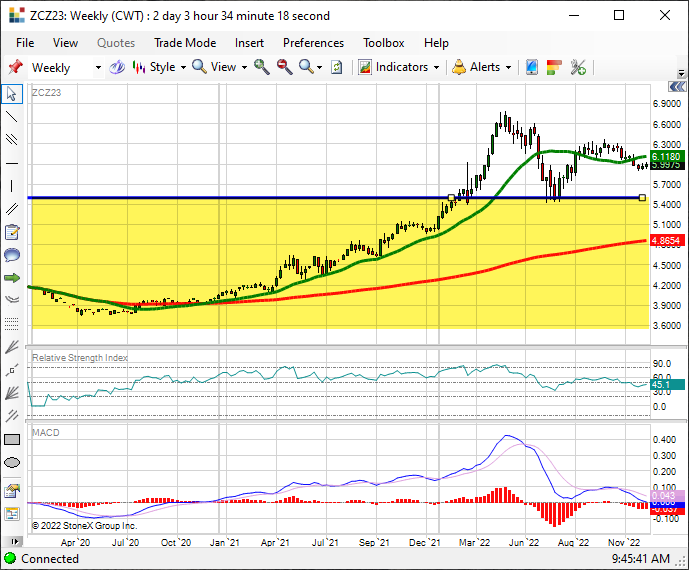Click the blue swirl refresh icon

click(x=117, y=67)
